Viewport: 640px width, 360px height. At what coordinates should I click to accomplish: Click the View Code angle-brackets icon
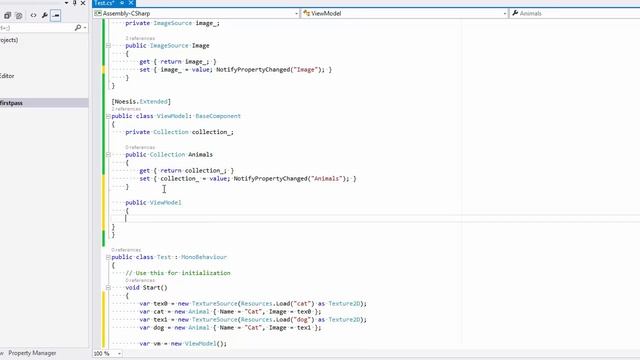[33, 16]
